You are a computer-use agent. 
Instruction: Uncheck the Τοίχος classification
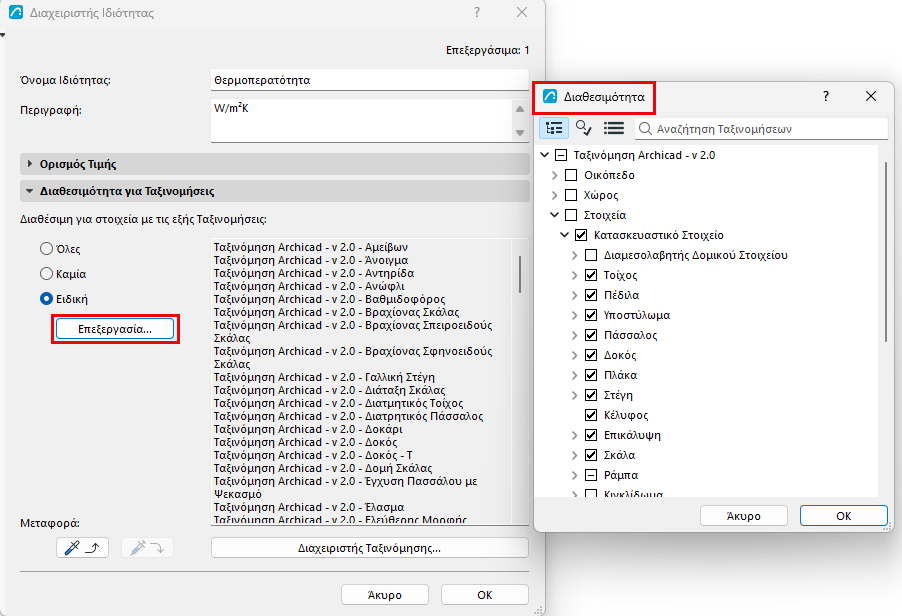[591, 275]
